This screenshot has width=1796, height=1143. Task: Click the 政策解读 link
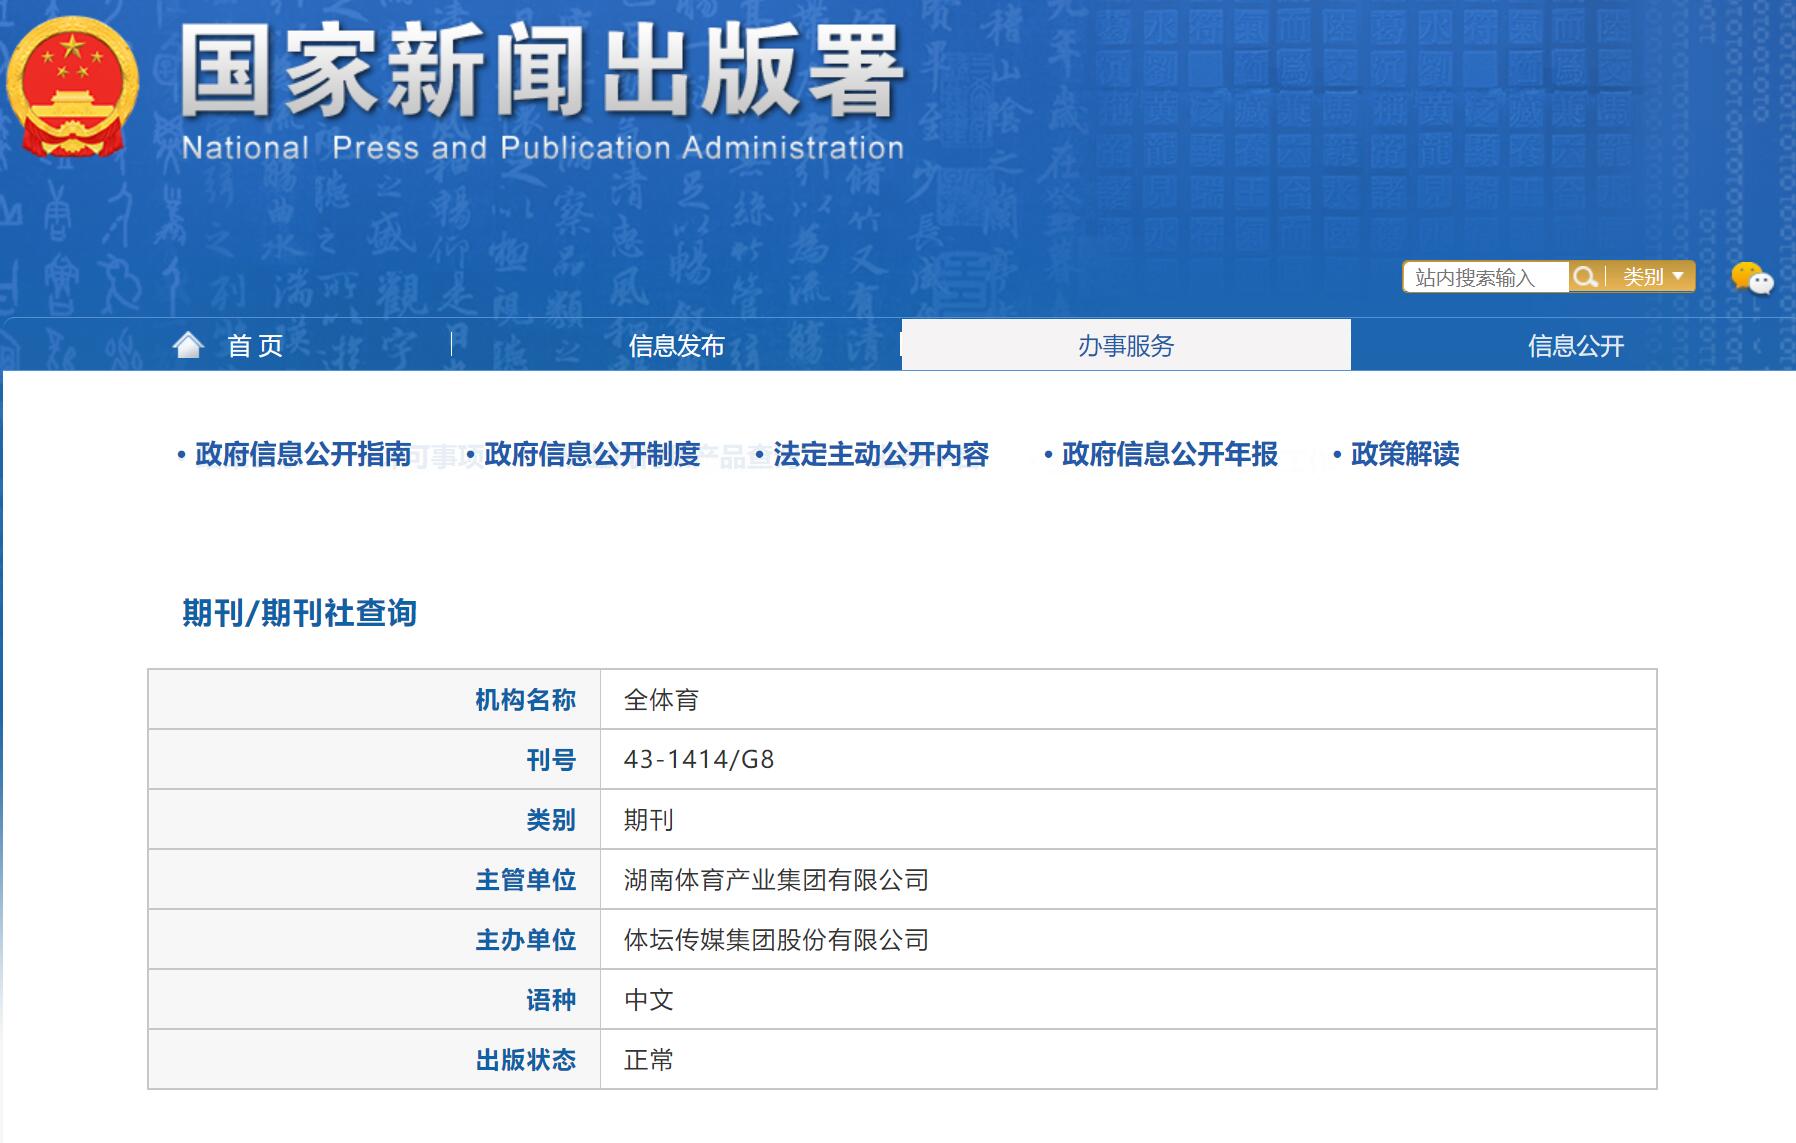[x=1404, y=456]
